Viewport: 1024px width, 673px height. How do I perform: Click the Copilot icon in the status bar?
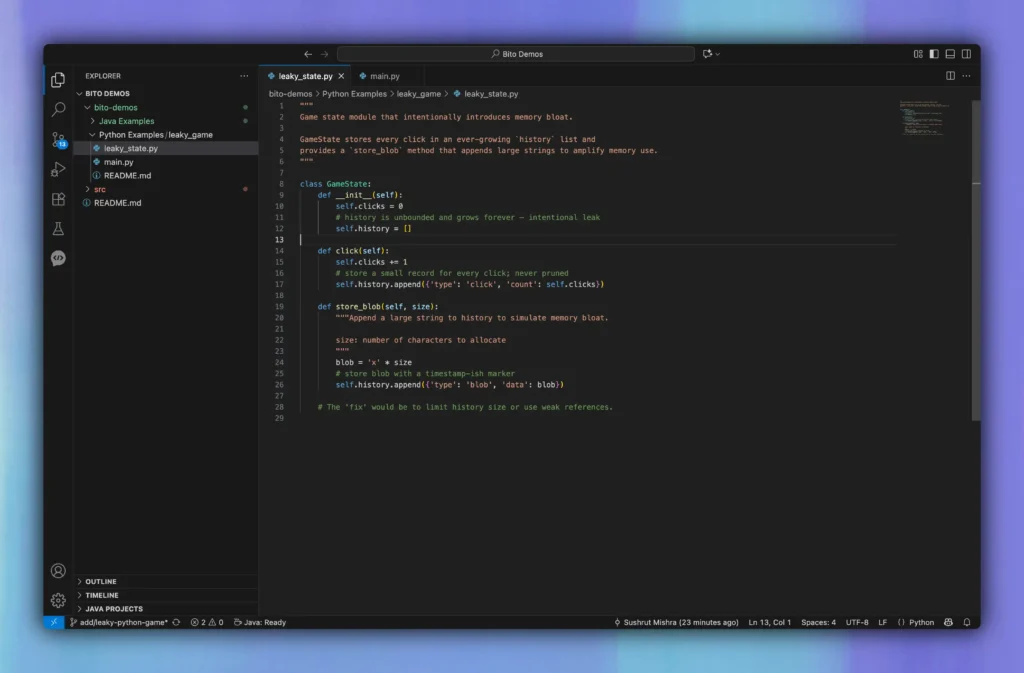pyautogui.click(x=947, y=622)
